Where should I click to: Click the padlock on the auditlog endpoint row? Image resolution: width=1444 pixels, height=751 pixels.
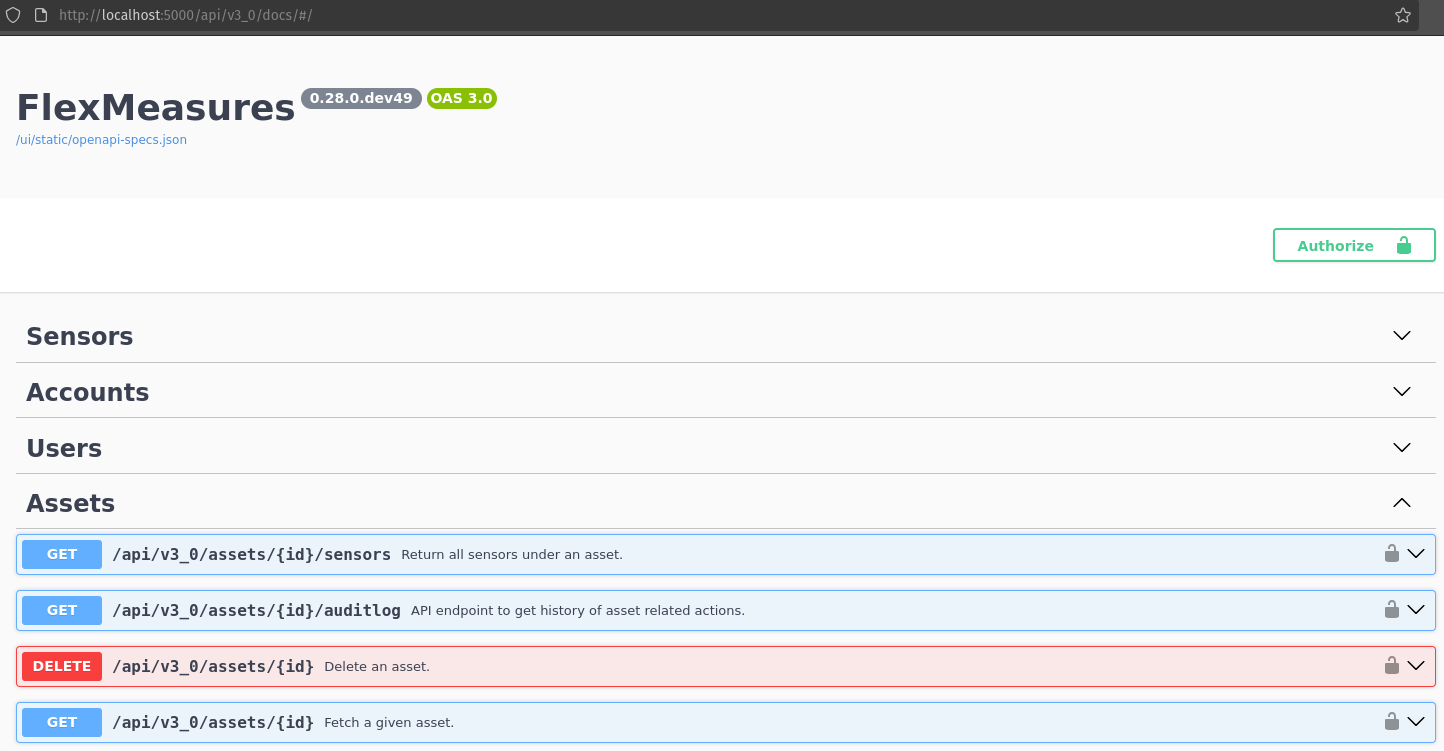[x=1391, y=609]
